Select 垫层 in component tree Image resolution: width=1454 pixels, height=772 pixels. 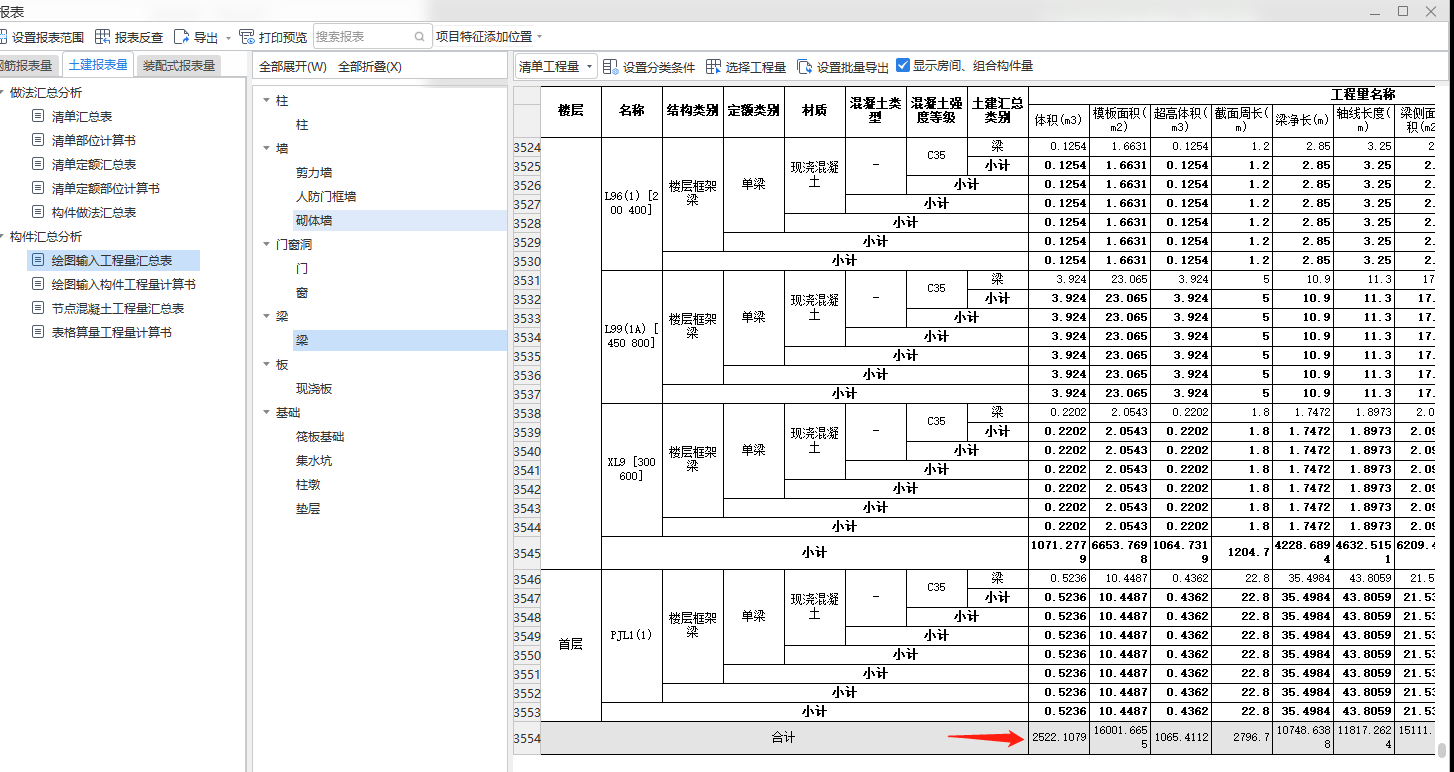pyautogui.click(x=308, y=509)
